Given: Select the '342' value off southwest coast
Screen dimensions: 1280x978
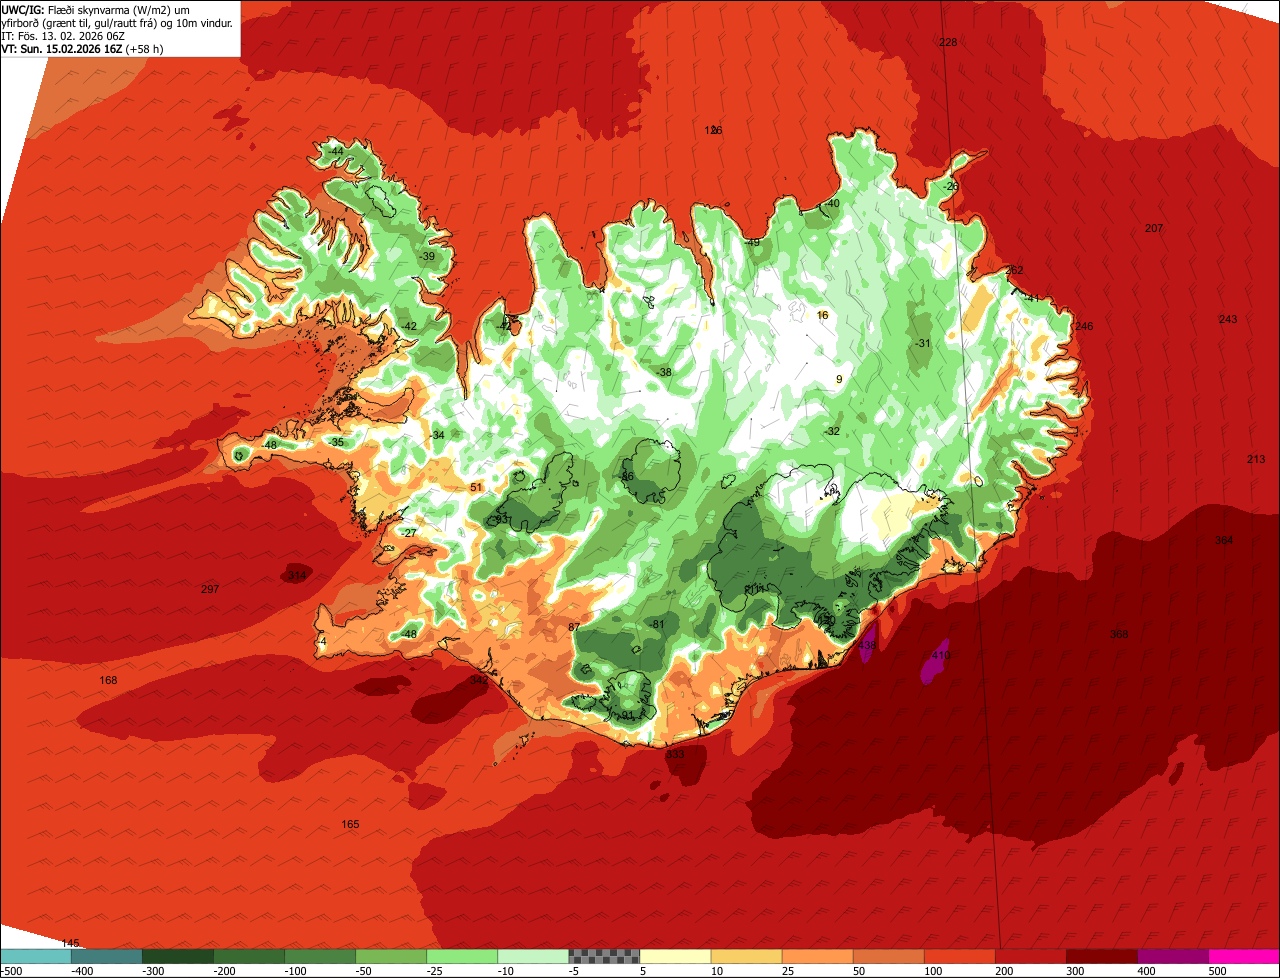Looking at the screenshot, I should (479, 680).
